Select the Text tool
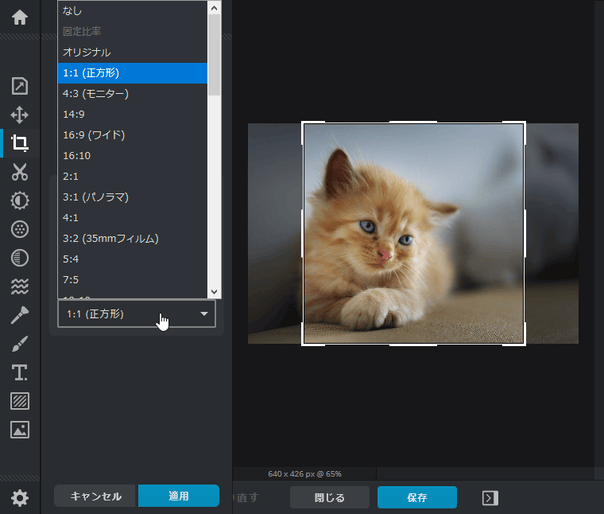This screenshot has width=604, height=514. pos(20,373)
